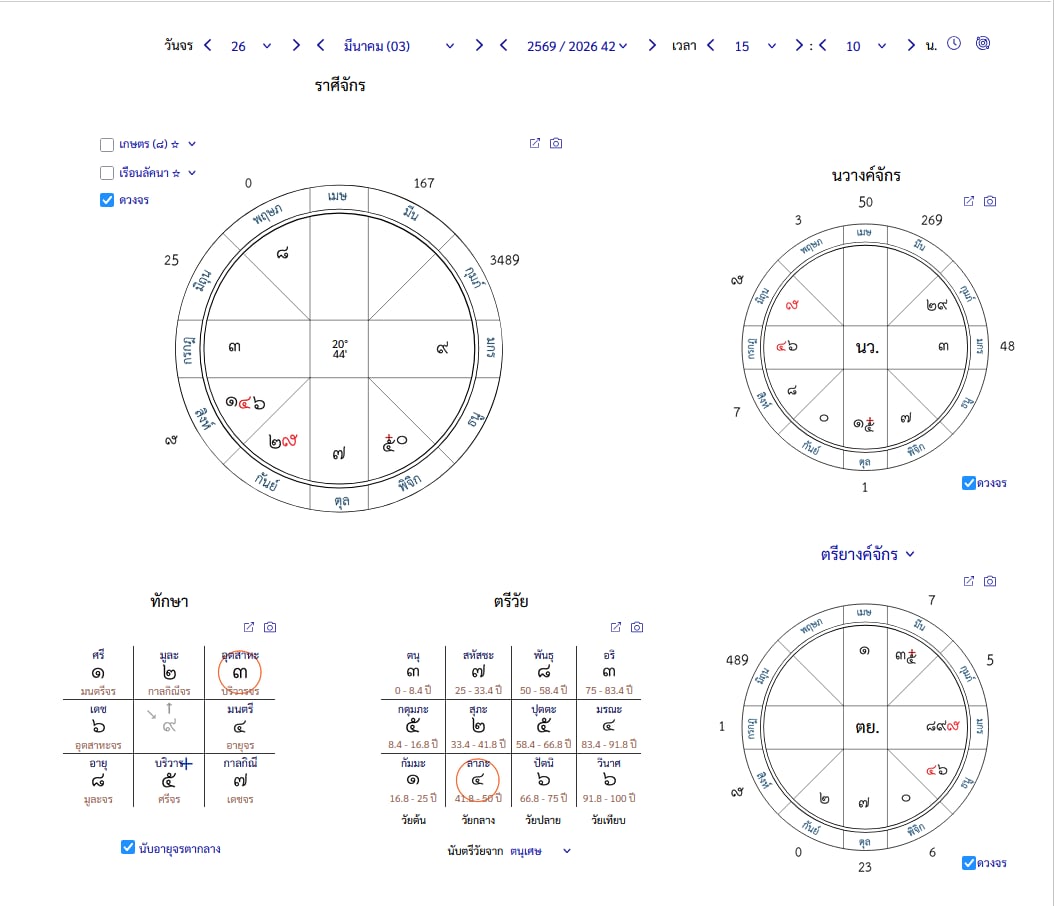Screen dimensions: 1054x906
Task: Click the กาลกิณี cell in the ทักษา table
Action: point(240,780)
